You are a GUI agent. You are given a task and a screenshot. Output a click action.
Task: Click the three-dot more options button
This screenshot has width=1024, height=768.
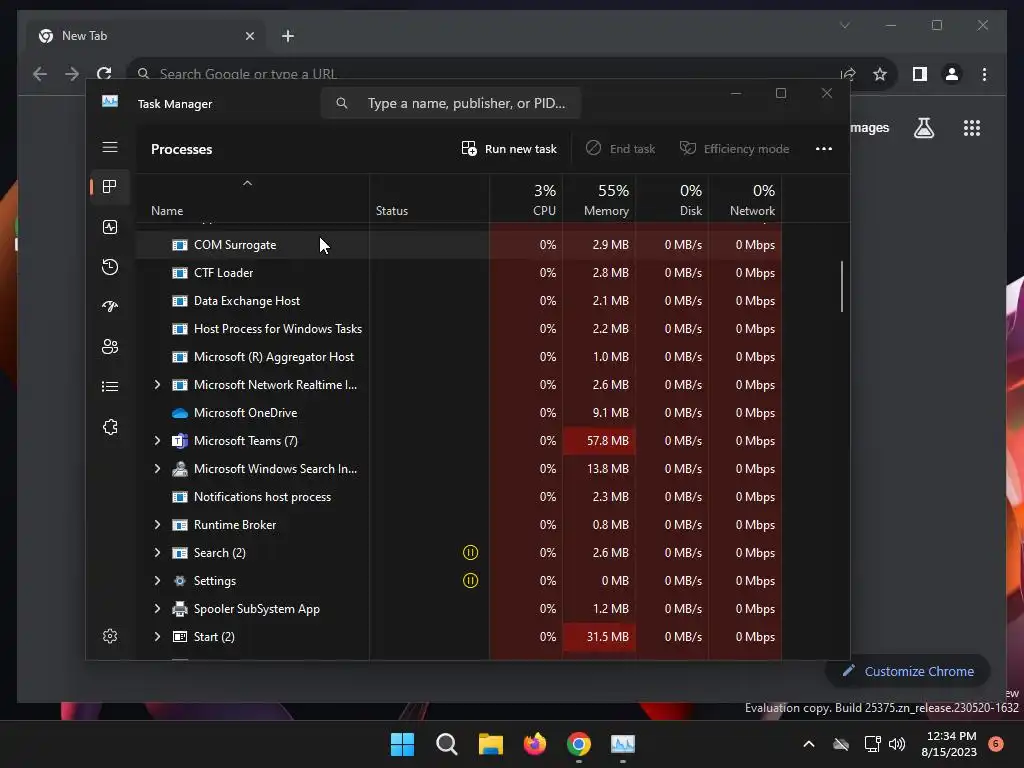coord(824,149)
